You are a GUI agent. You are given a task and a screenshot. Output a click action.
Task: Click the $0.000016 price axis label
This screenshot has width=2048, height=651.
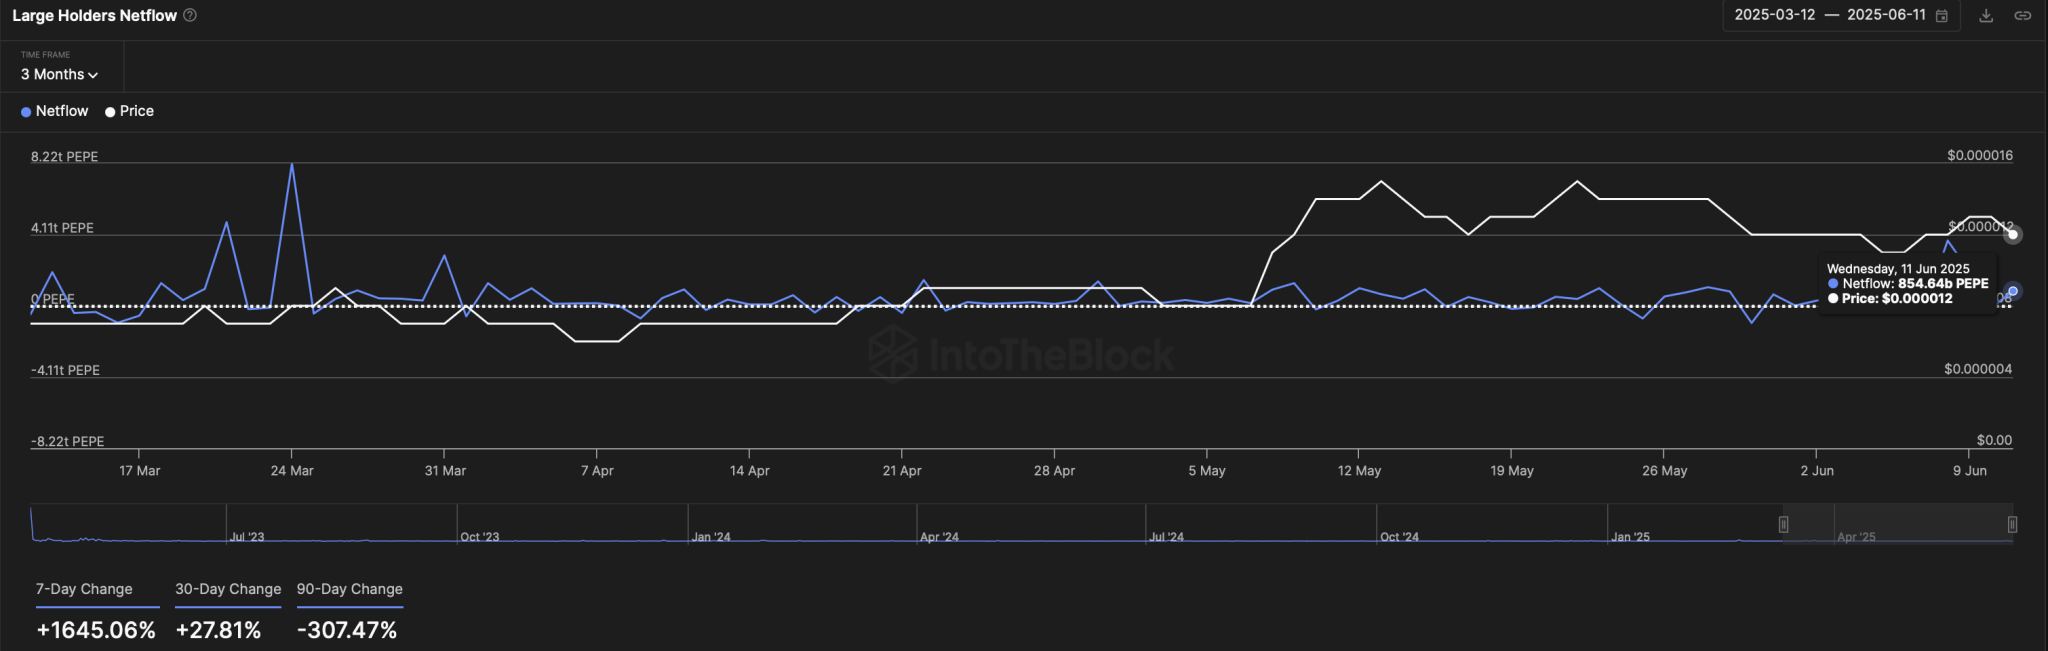(x=1980, y=155)
